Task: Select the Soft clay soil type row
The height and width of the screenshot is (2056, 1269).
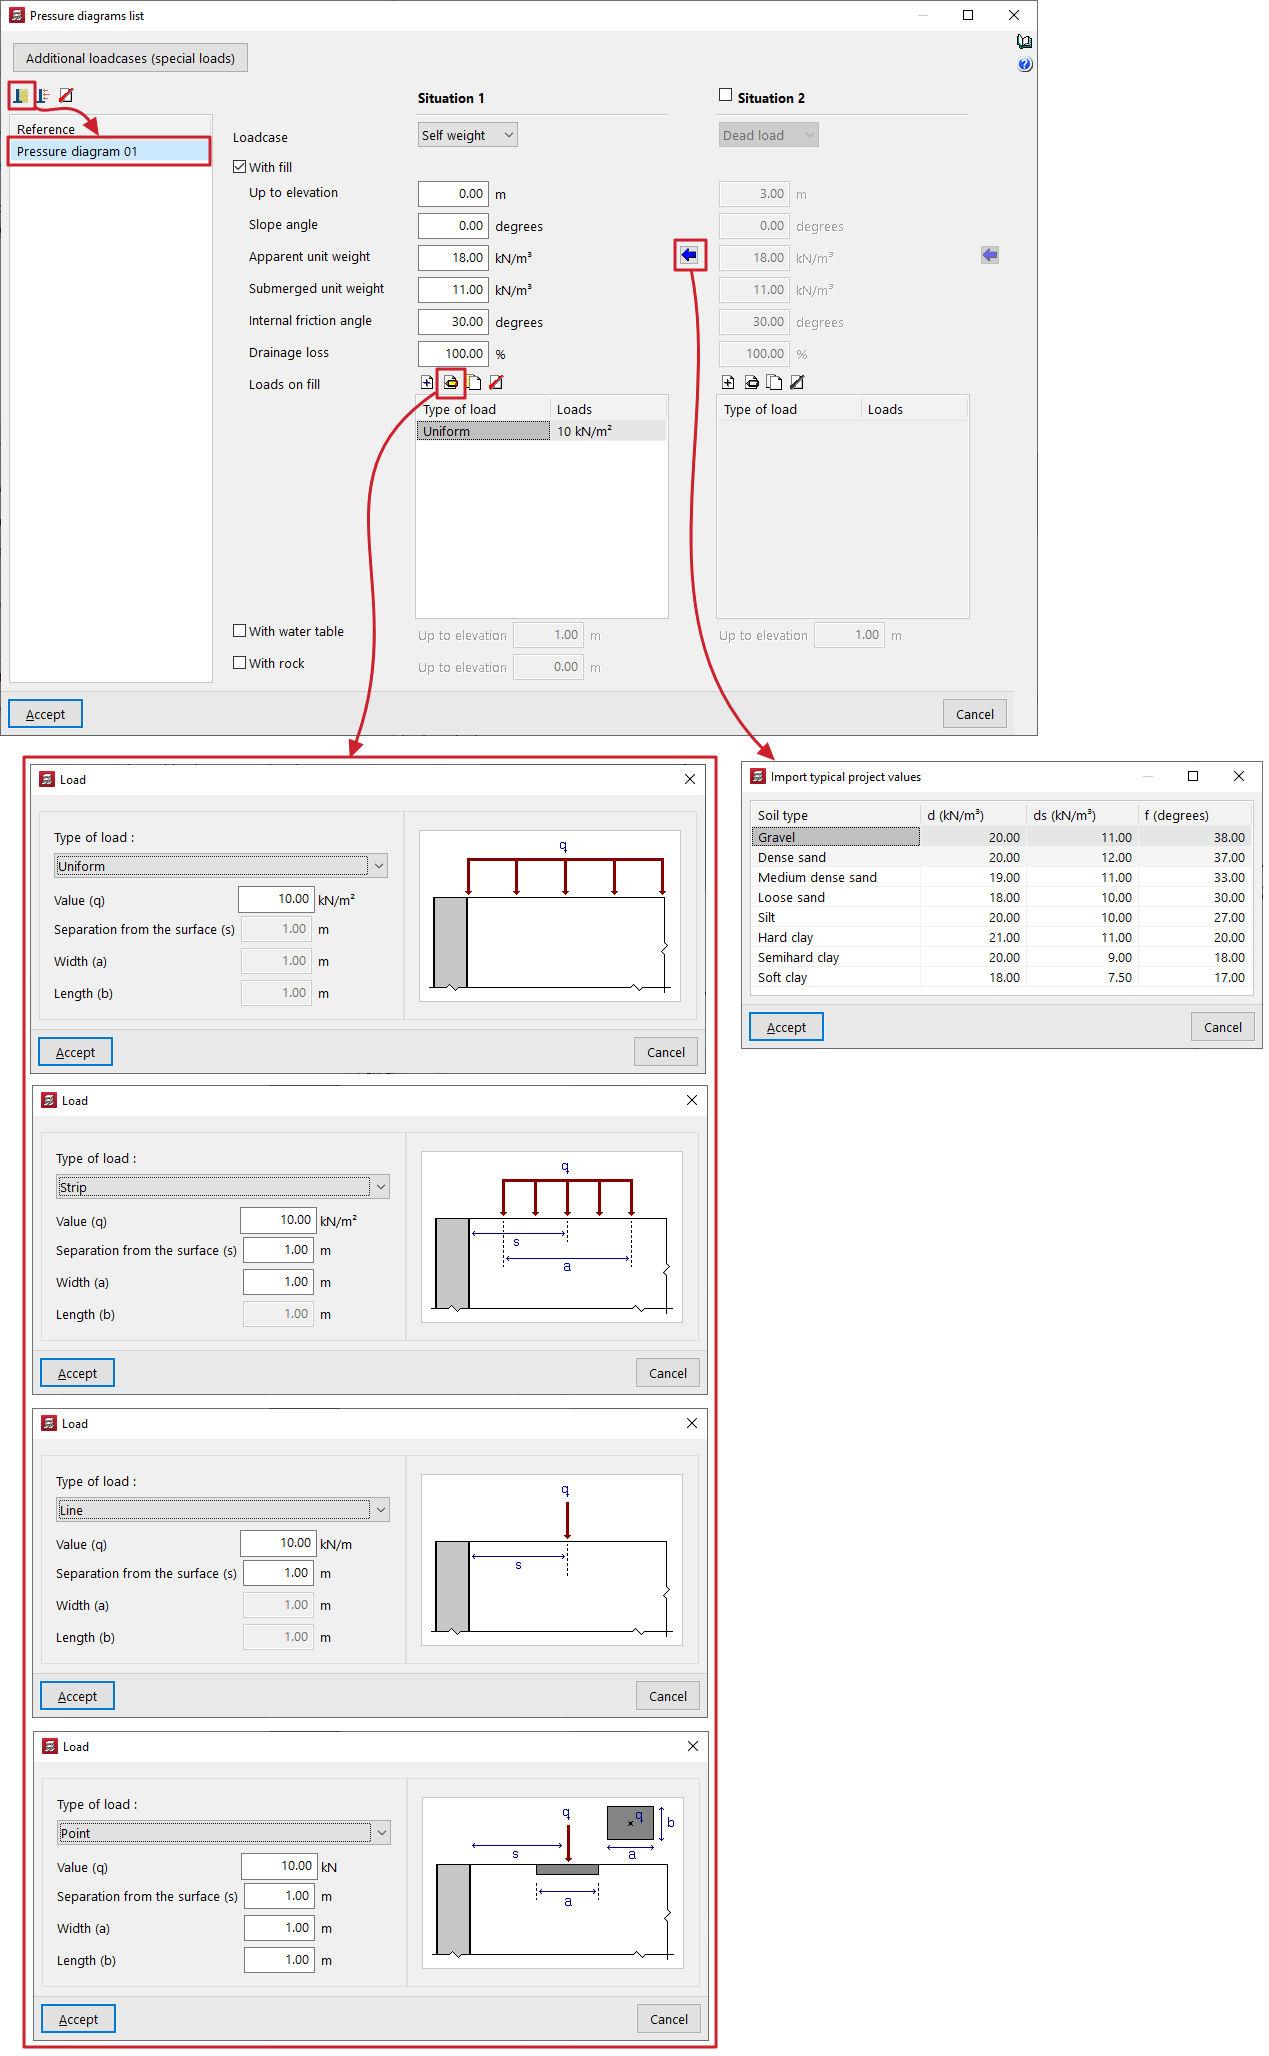Action: [1001, 977]
